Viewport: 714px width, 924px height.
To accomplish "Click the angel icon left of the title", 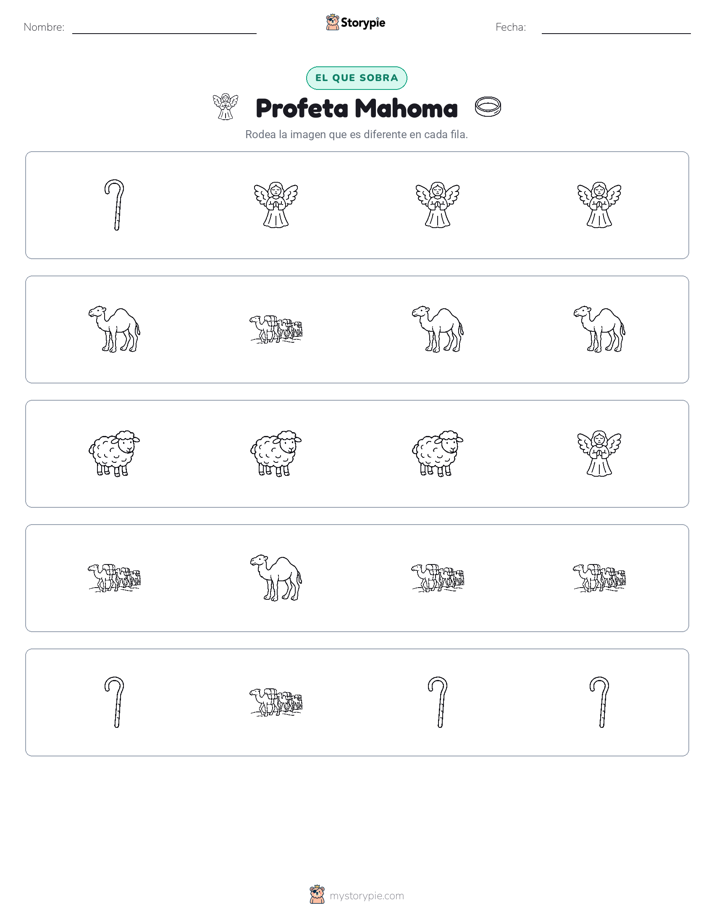I will (x=225, y=107).
